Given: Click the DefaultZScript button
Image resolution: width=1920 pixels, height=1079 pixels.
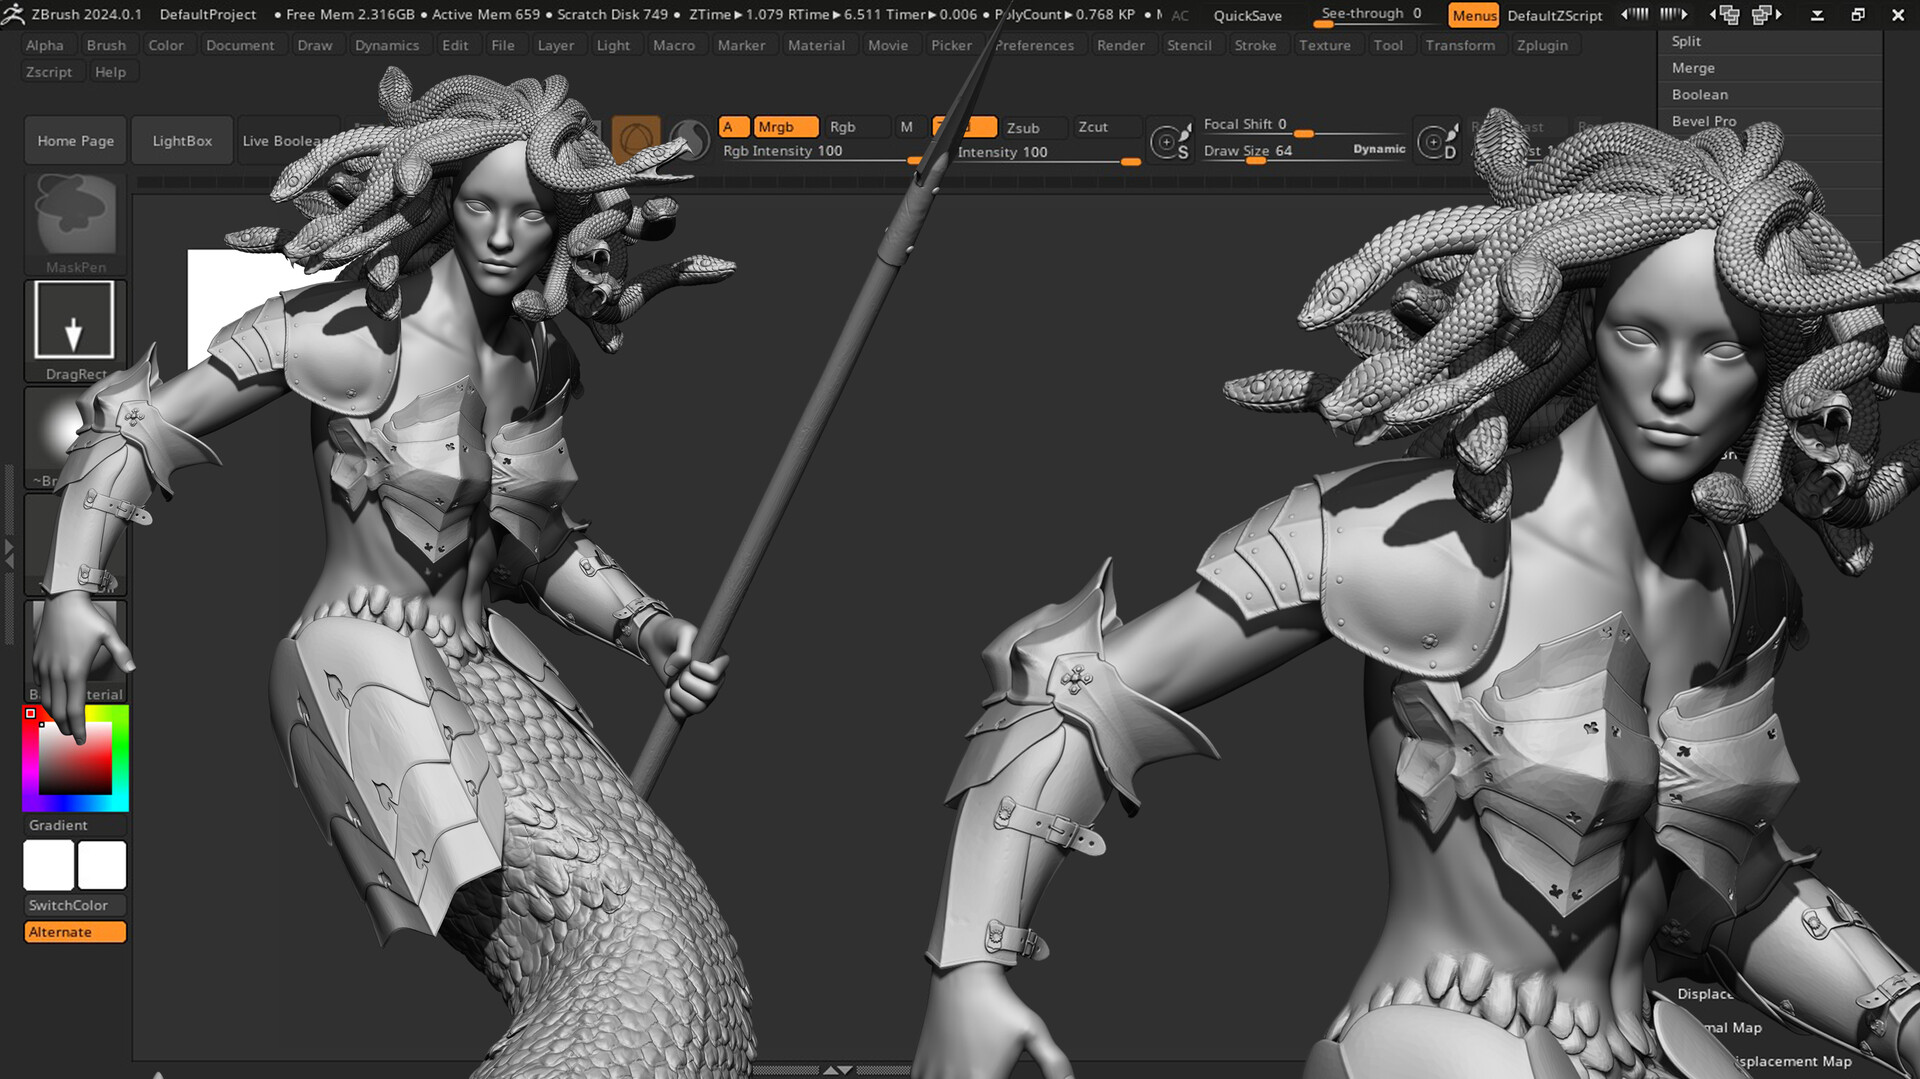Looking at the screenshot, I should 1554,15.
